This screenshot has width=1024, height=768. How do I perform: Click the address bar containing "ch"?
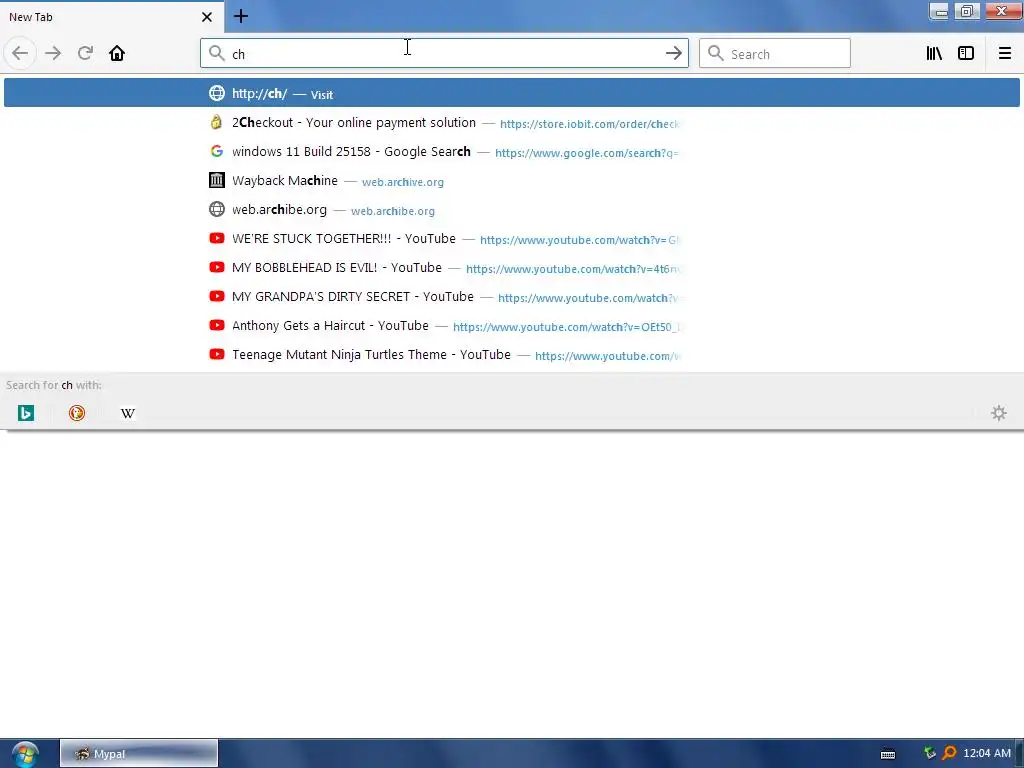(x=444, y=54)
